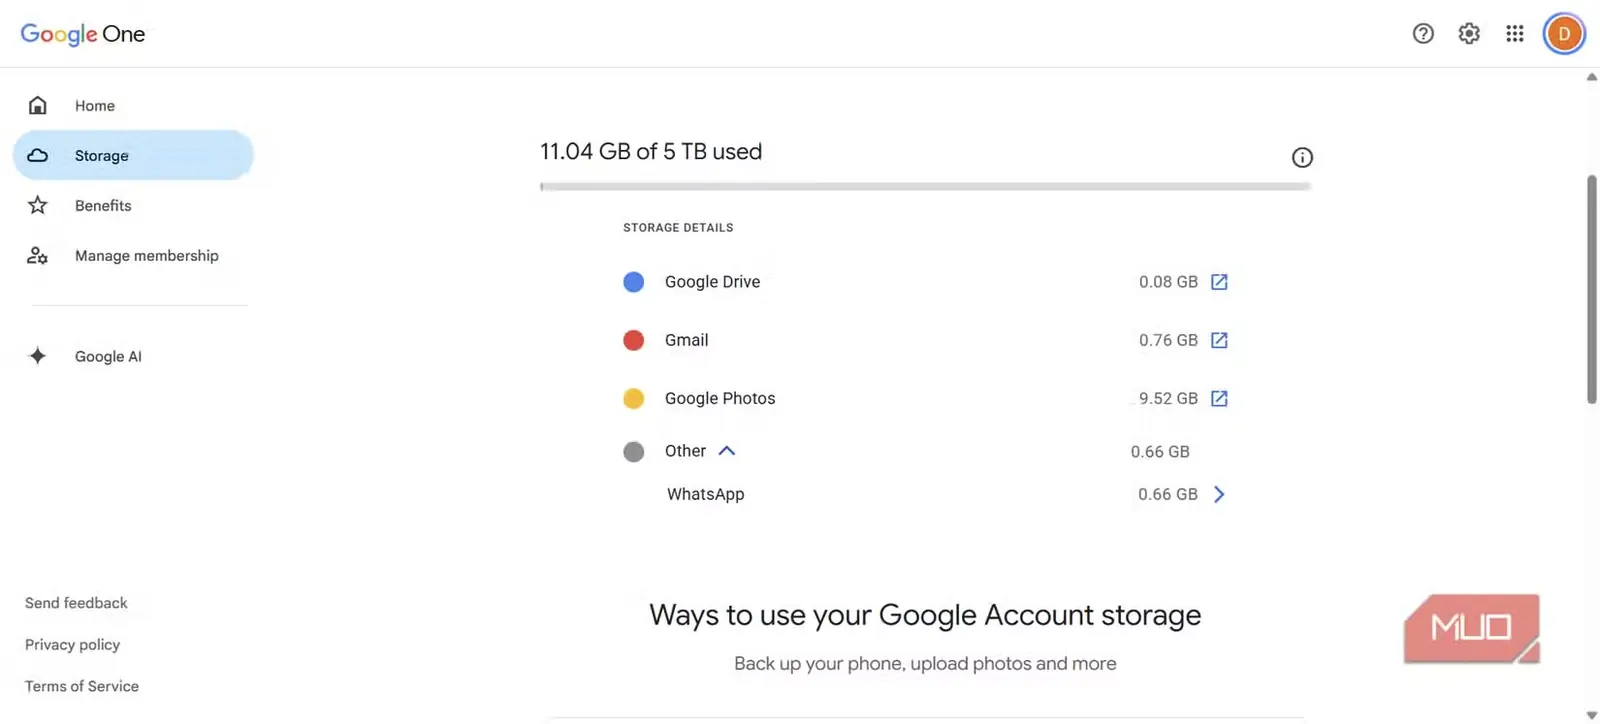Open the account avatar labeled D
The width and height of the screenshot is (1600, 724).
click(1564, 34)
